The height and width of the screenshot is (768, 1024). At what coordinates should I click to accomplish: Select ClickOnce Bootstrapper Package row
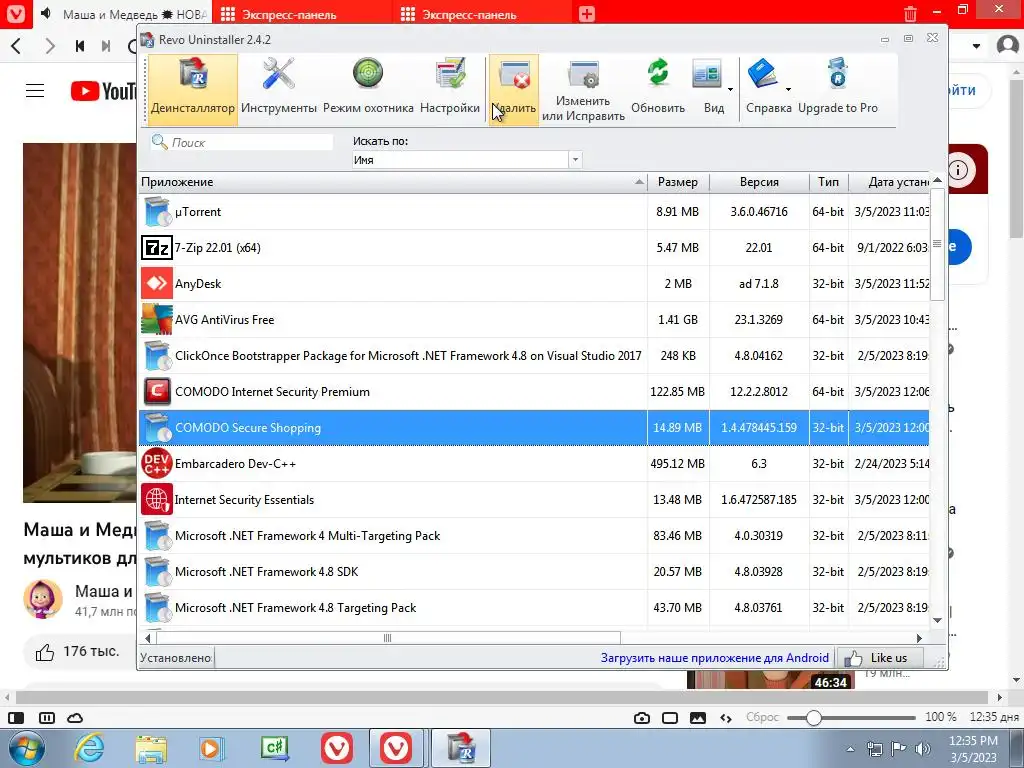tap(534, 356)
